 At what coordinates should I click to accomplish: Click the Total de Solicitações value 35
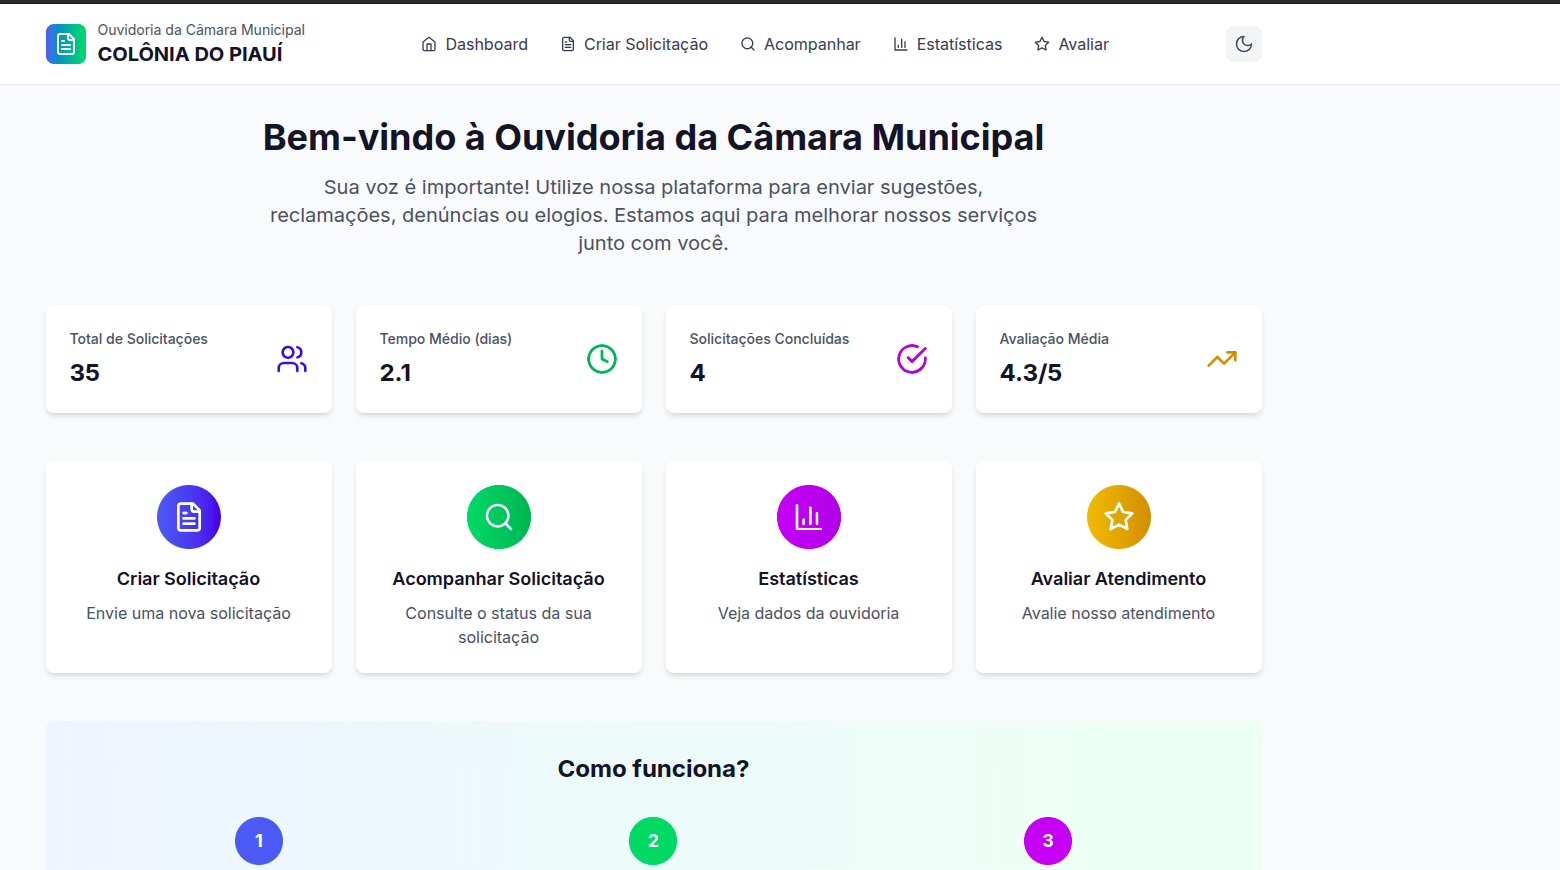click(x=85, y=373)
